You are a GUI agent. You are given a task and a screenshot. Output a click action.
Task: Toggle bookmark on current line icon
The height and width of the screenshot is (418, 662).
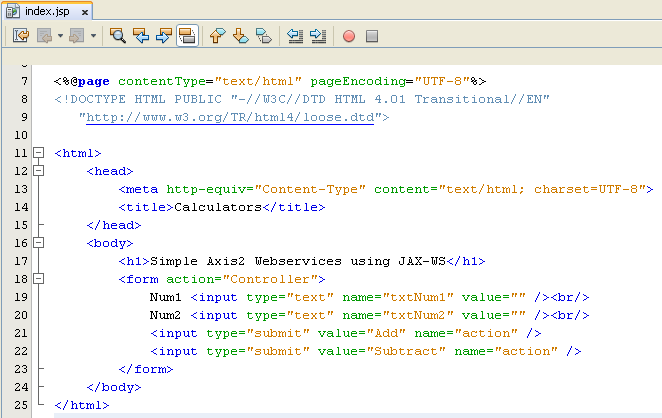pos(264,35)
